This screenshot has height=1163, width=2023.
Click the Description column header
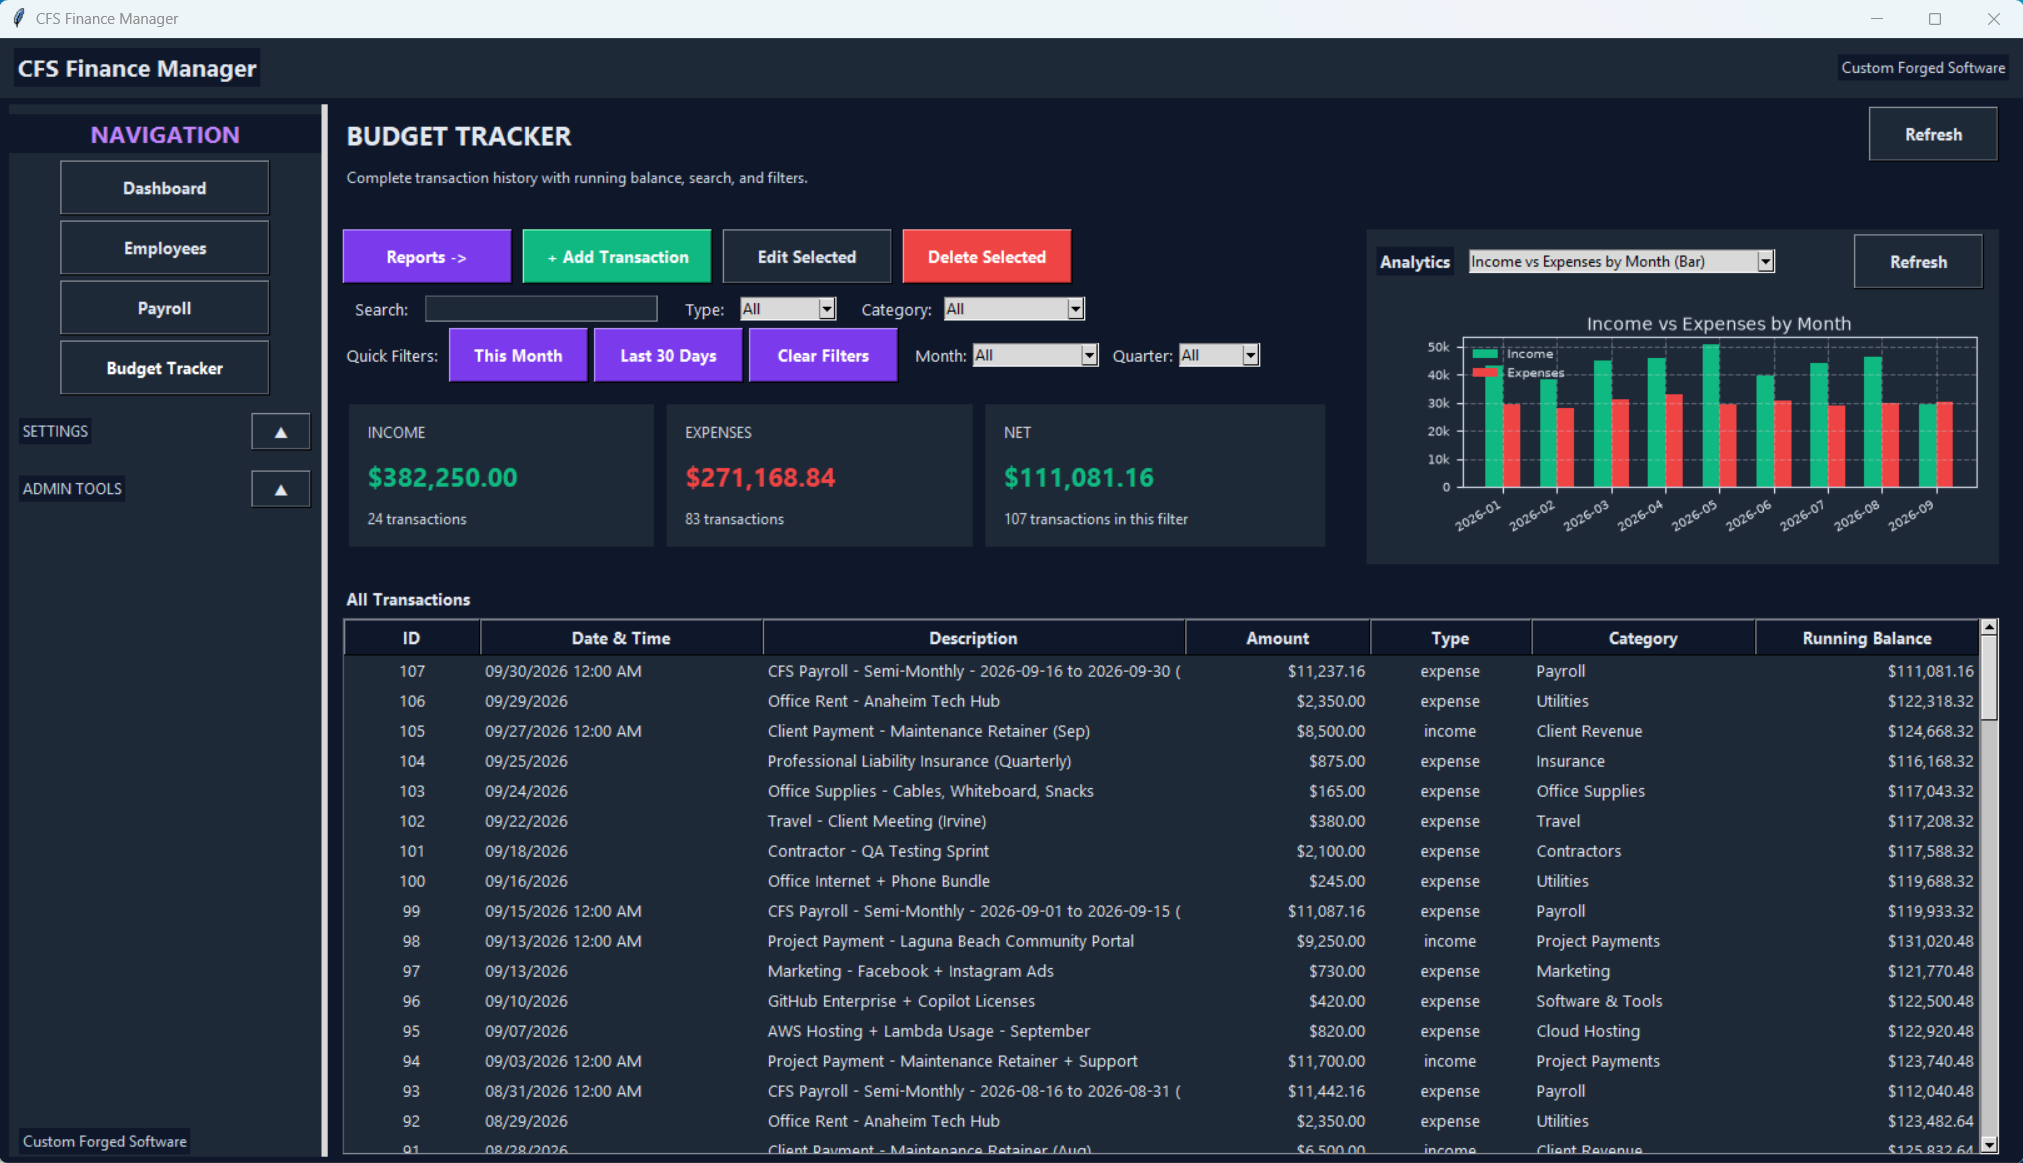tap(973, 638)
